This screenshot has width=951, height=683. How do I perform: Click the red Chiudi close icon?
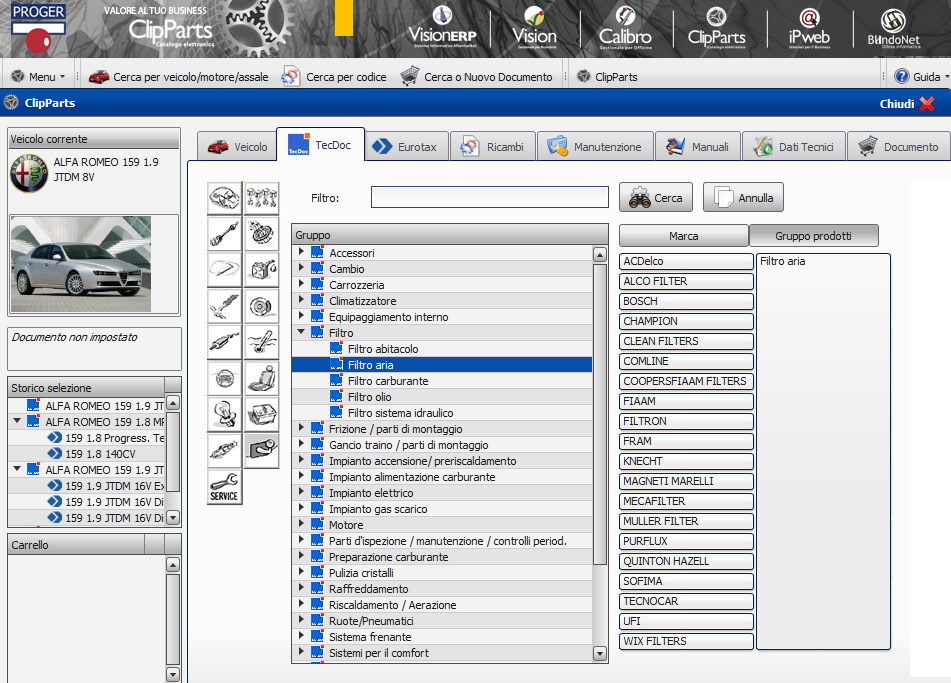point(927,104)
